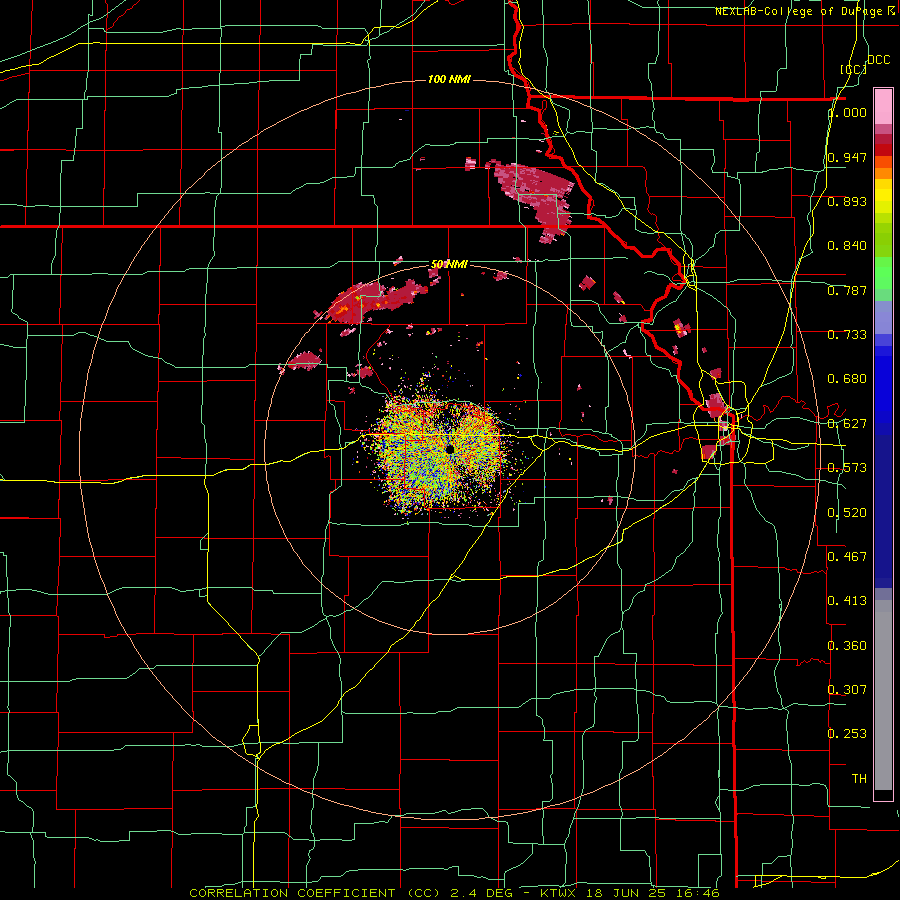Click the 0.627 color scale value
This screenshot has width=900, height=900.
coord(847,424)
